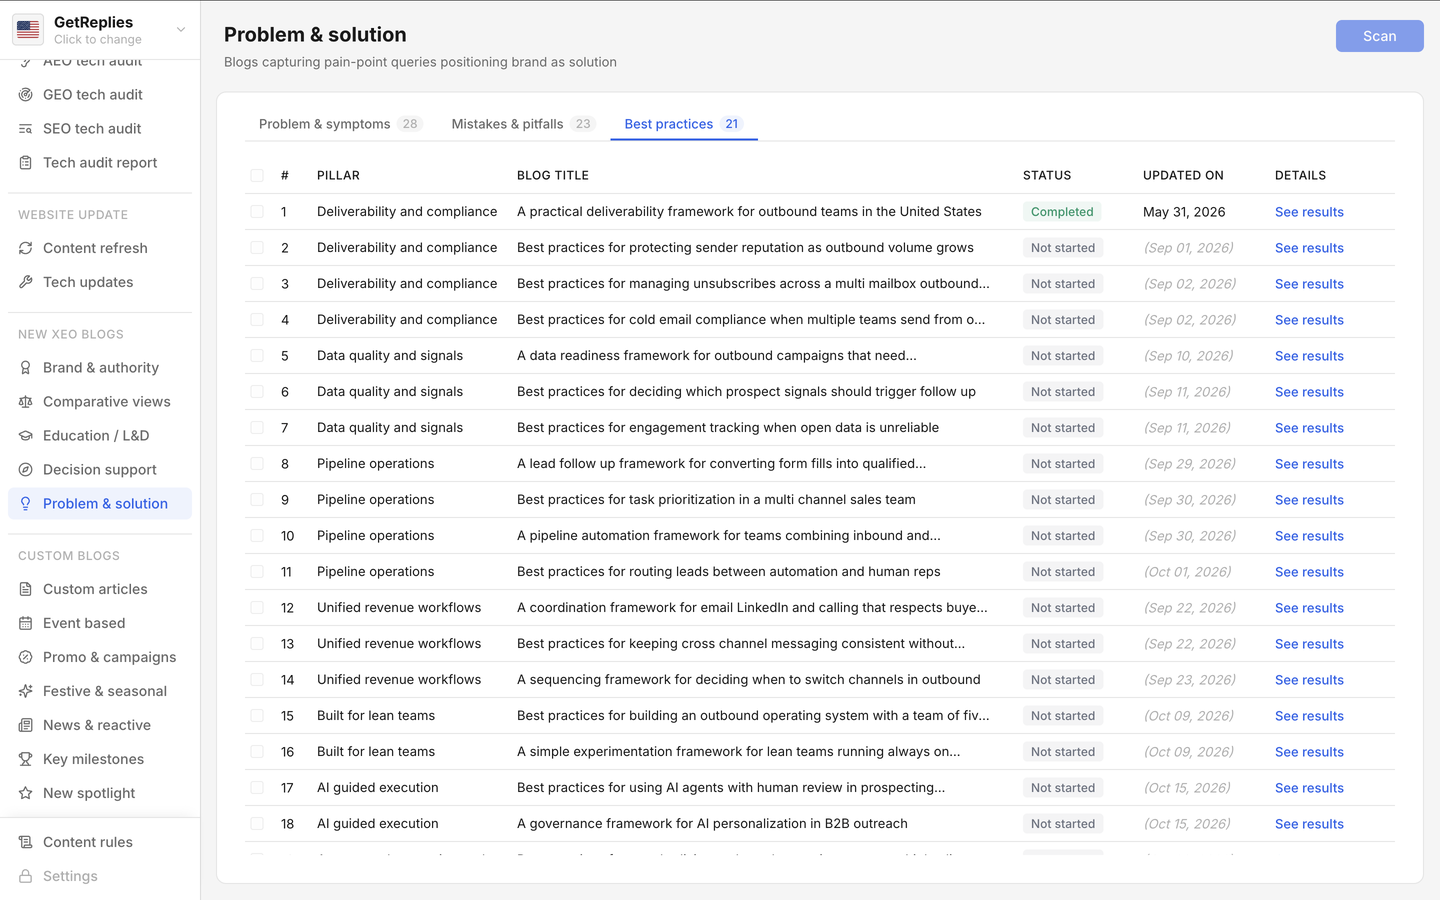This screenshot has height=900, width=1440.
Task: Open See results for row 17
Action: 1309,788
